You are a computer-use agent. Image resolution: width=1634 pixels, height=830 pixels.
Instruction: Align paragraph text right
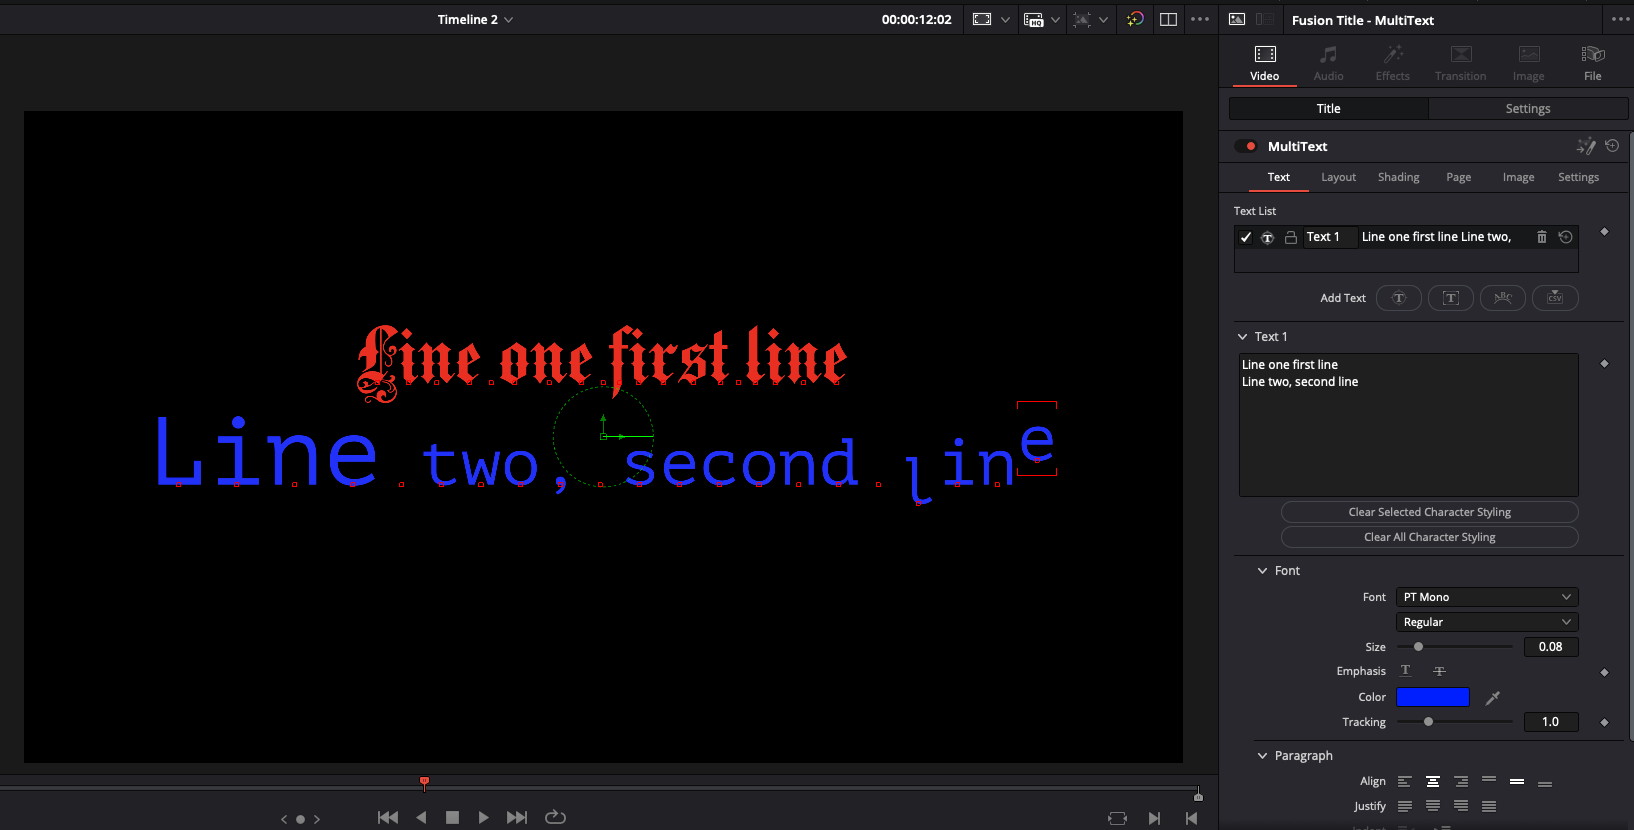pos(1461,781)
